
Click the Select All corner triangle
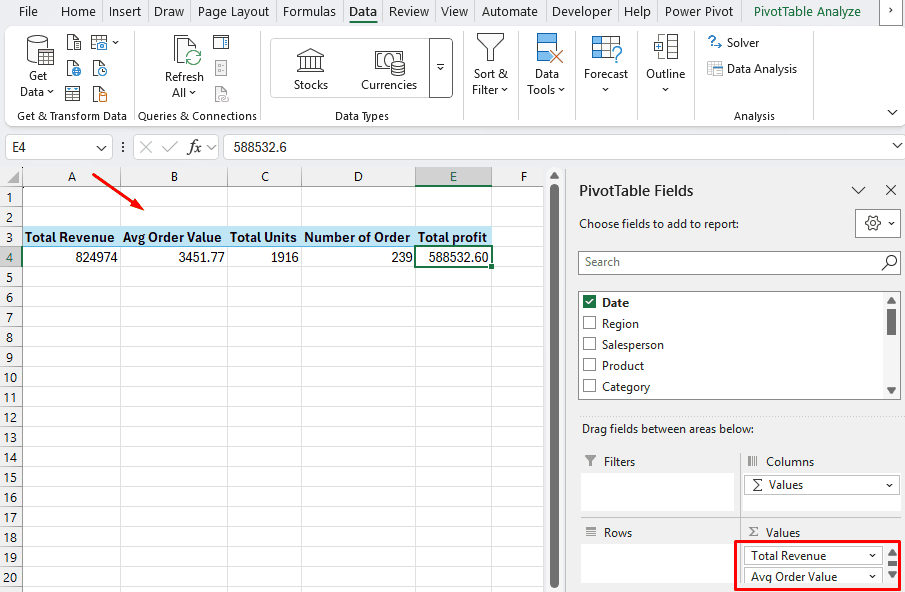[12, 177]
